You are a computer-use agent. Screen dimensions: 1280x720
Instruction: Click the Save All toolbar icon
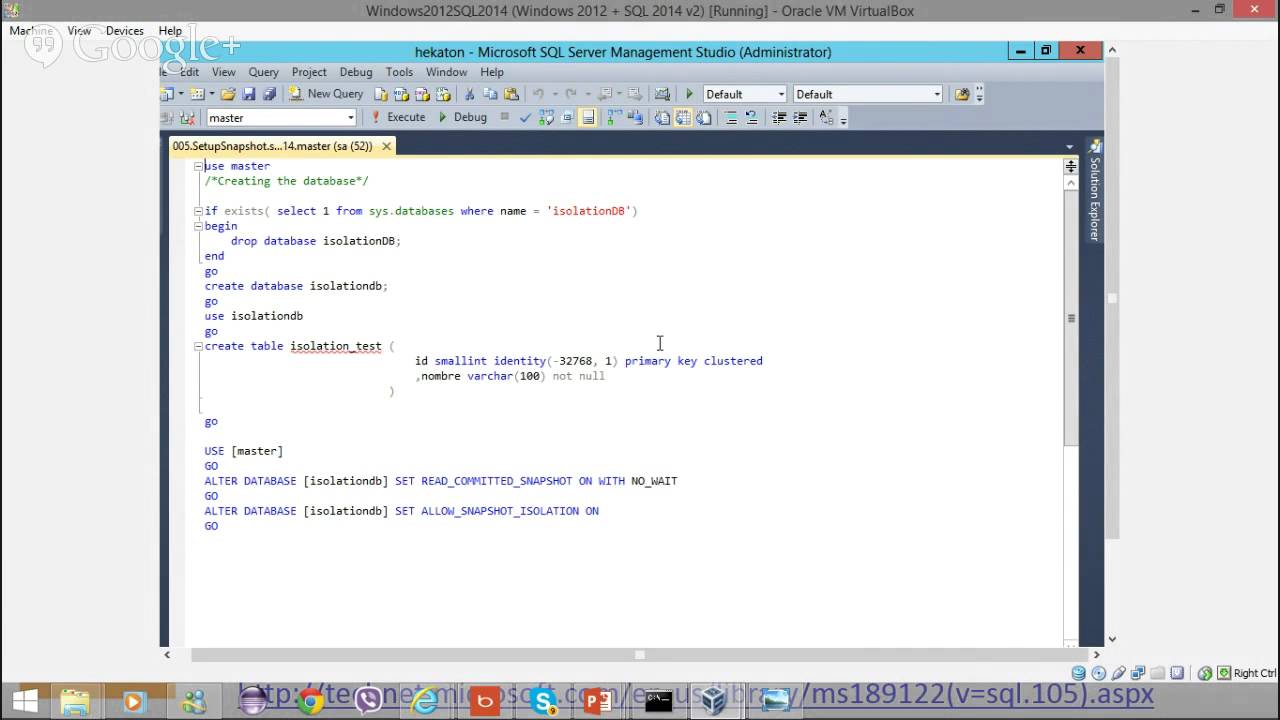pos(269,94)
